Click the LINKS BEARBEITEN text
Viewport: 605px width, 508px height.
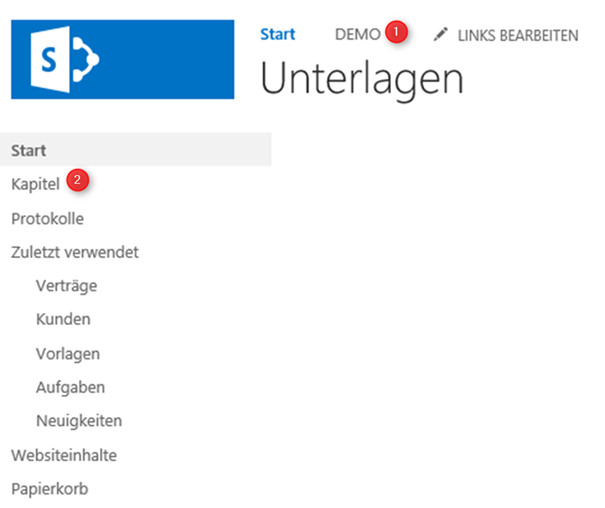tap(517, 35)
